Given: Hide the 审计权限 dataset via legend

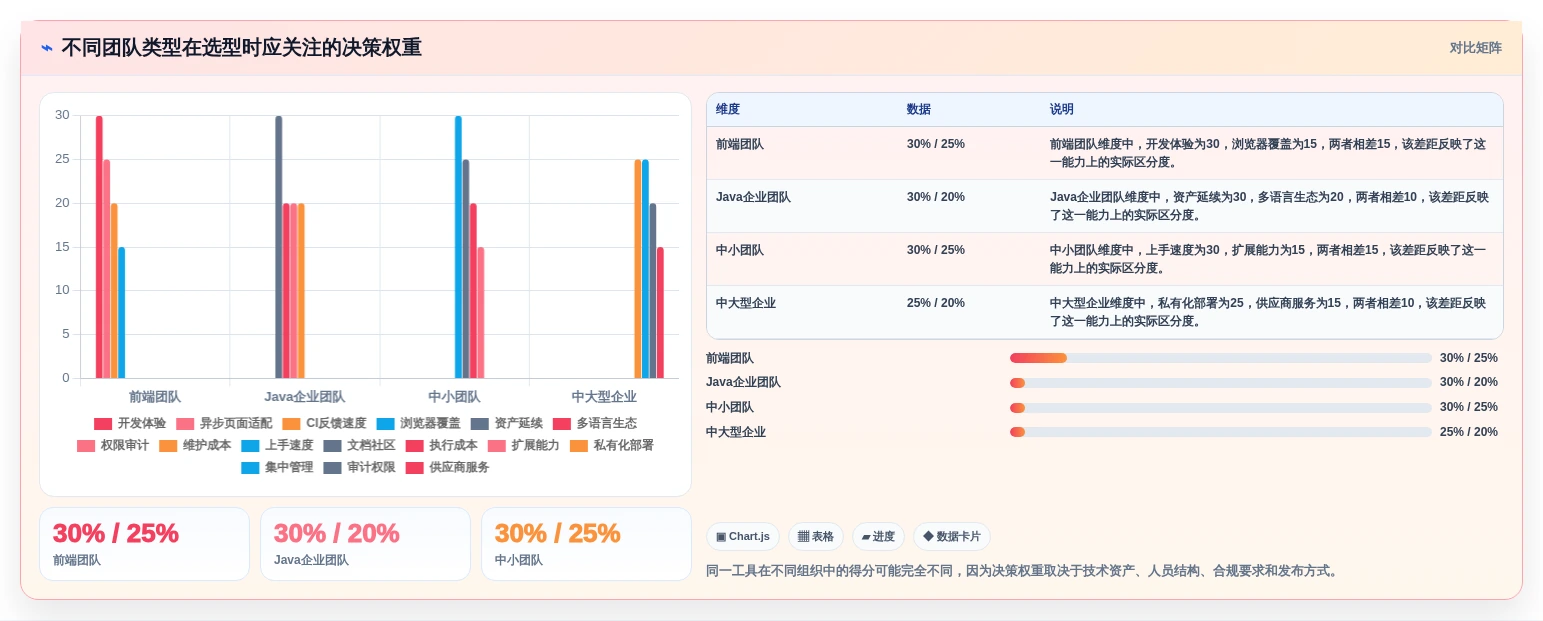Looking at the screenshot, I should (x=359, y=467).
